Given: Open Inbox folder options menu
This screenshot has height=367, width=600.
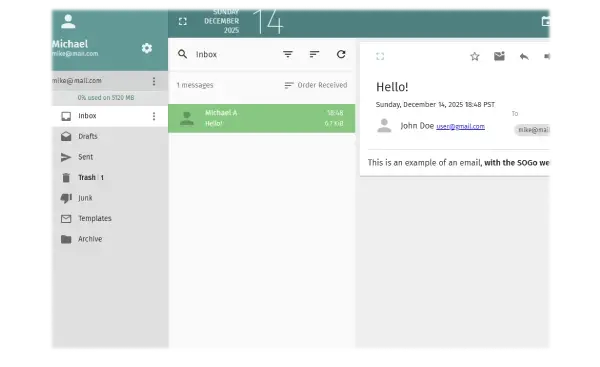Looking at the screenshot, I should coord(154,116).
